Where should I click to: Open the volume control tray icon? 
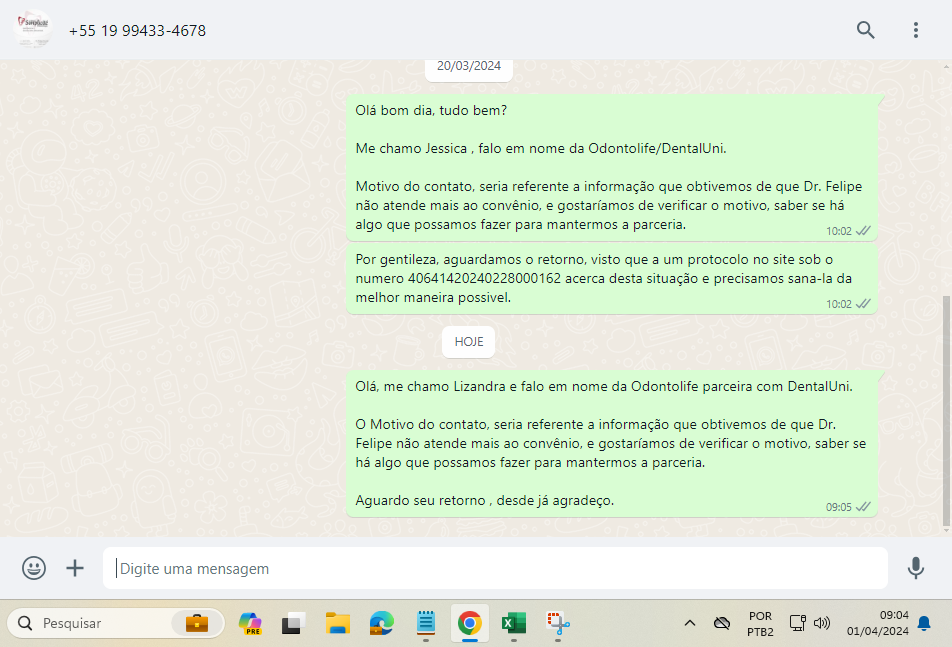click(x=821, y=623)
